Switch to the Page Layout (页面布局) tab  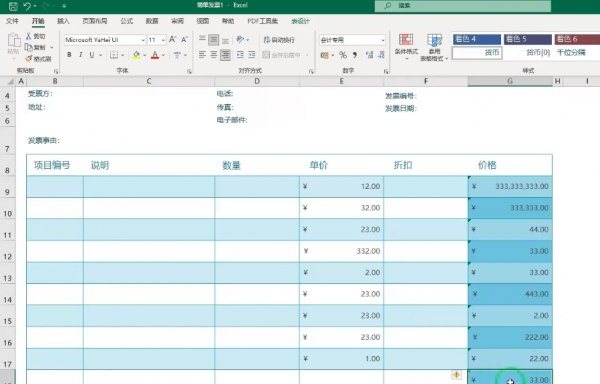tap(95, 21)
